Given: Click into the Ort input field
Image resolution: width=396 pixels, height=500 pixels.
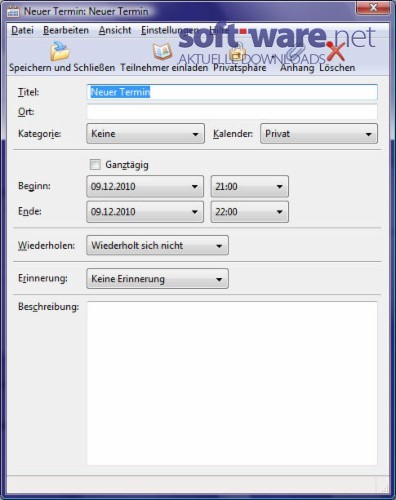Looking at the screenshot, I should pos(232,112).
